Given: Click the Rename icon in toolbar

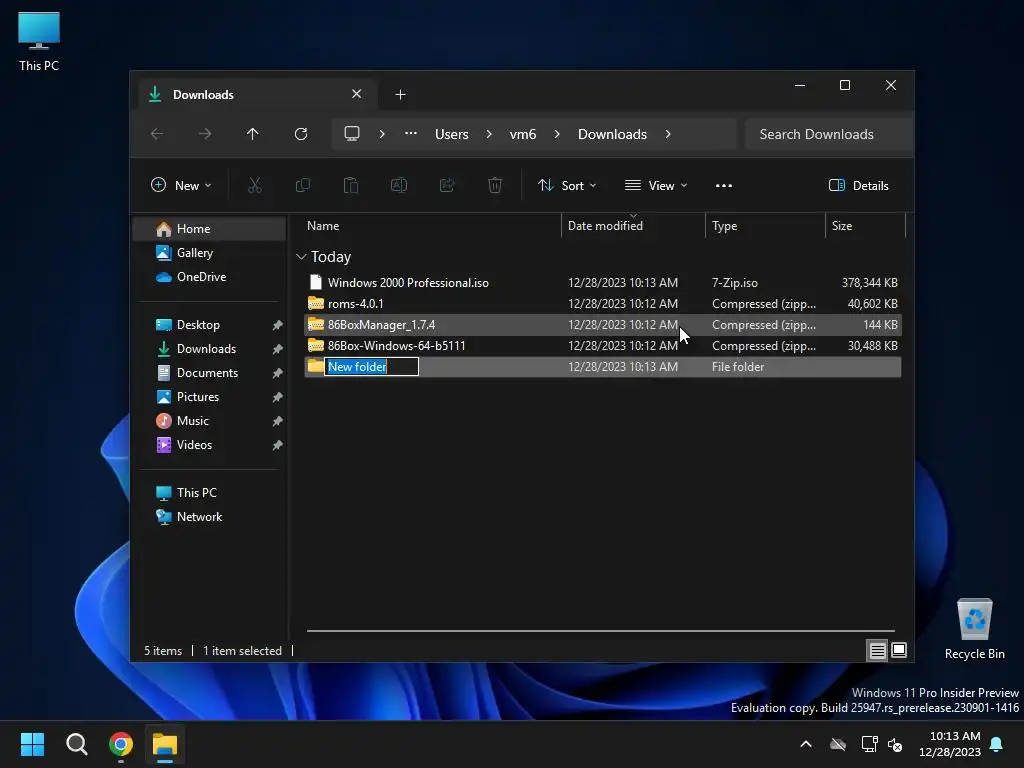Looking at the screenshot, I should [x=399, y=185].
